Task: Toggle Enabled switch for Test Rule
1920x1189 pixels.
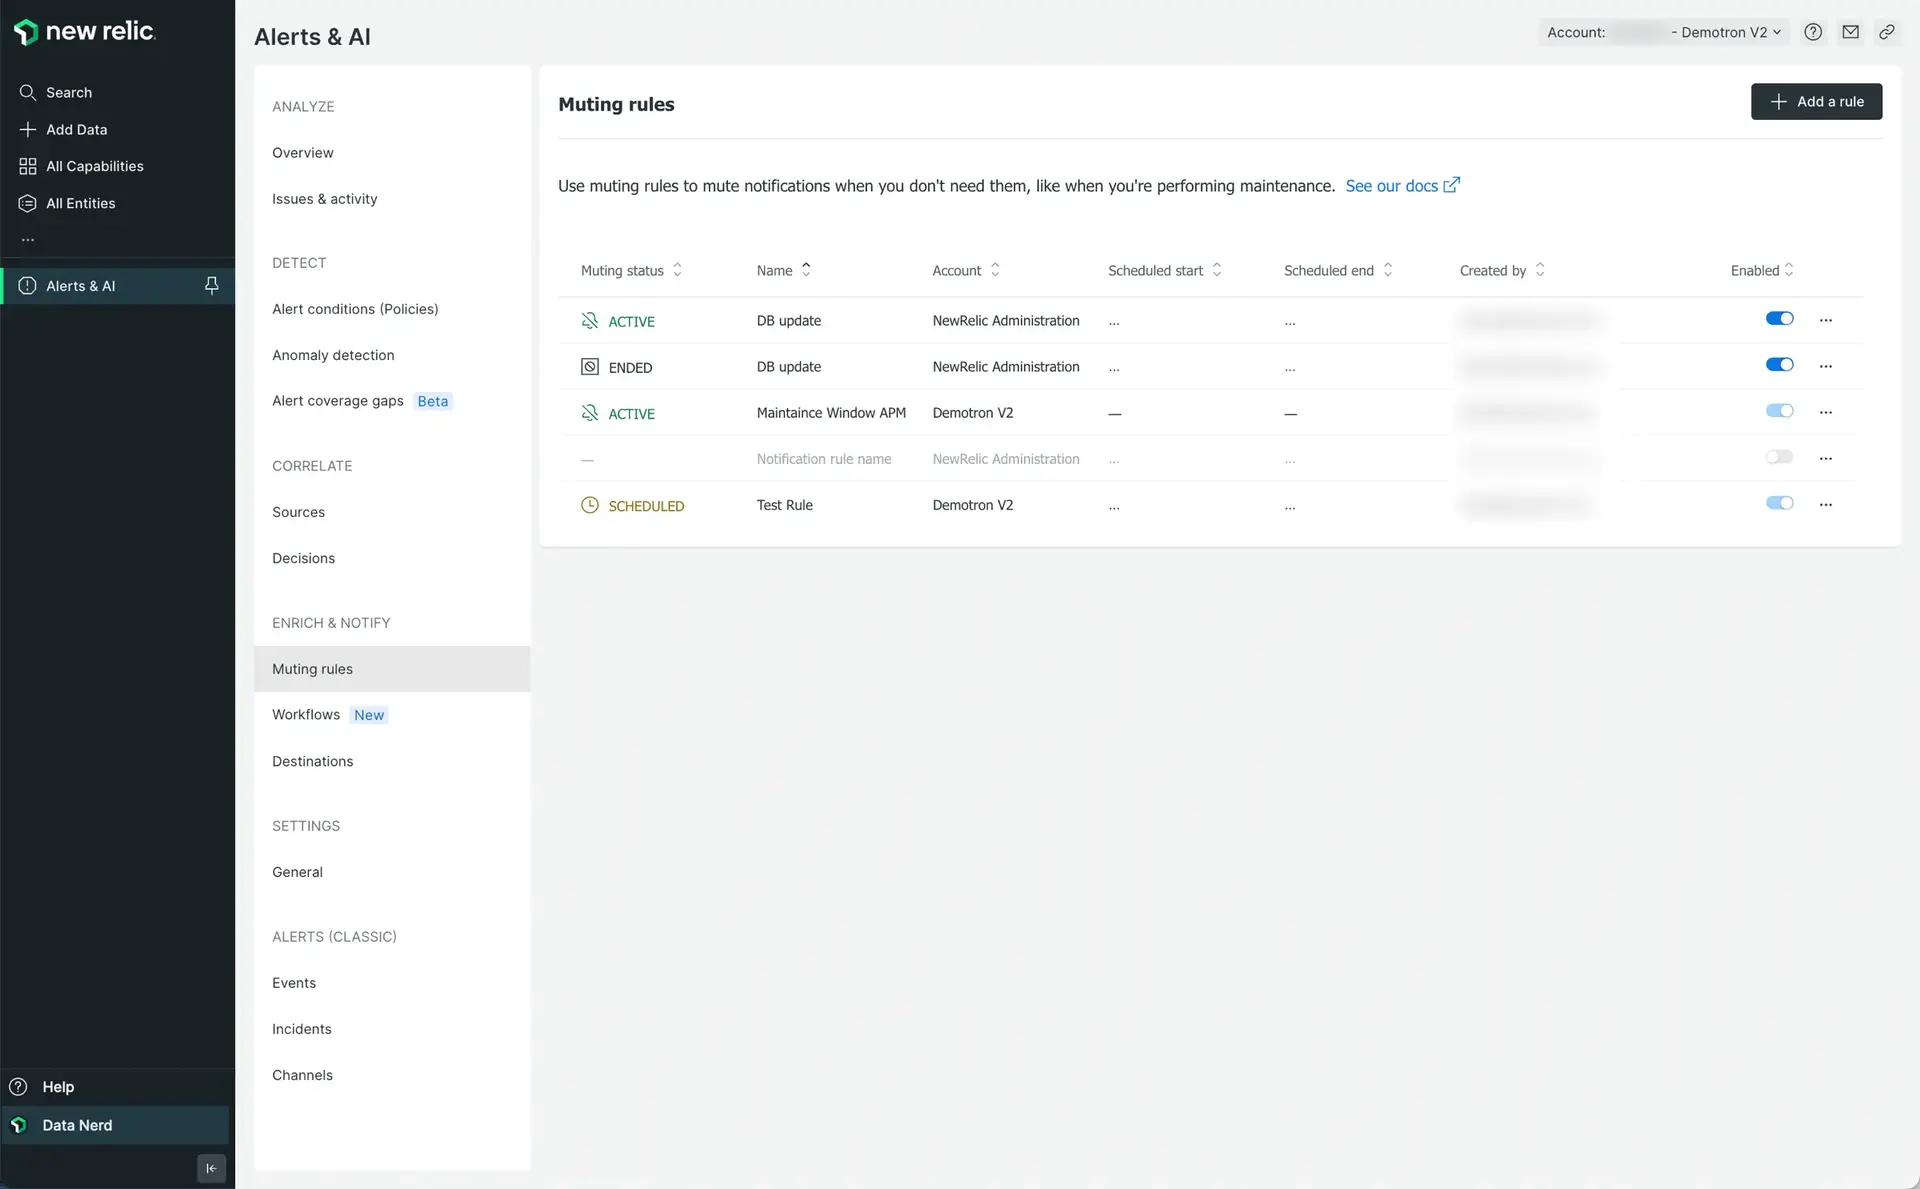Action: pyautogui.click(x=1779, y=502)
